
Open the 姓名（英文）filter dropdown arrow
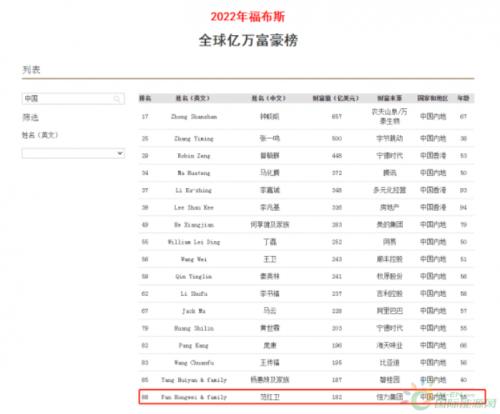(120, 153)
